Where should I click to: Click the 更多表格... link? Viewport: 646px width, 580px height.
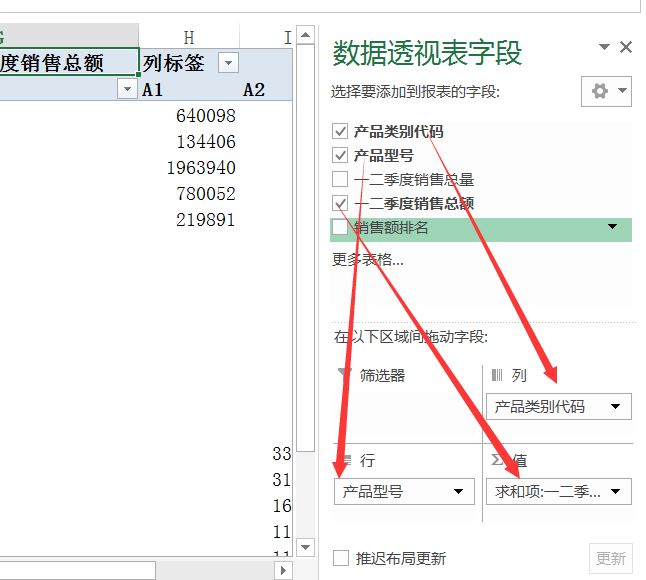pos(367,260)
